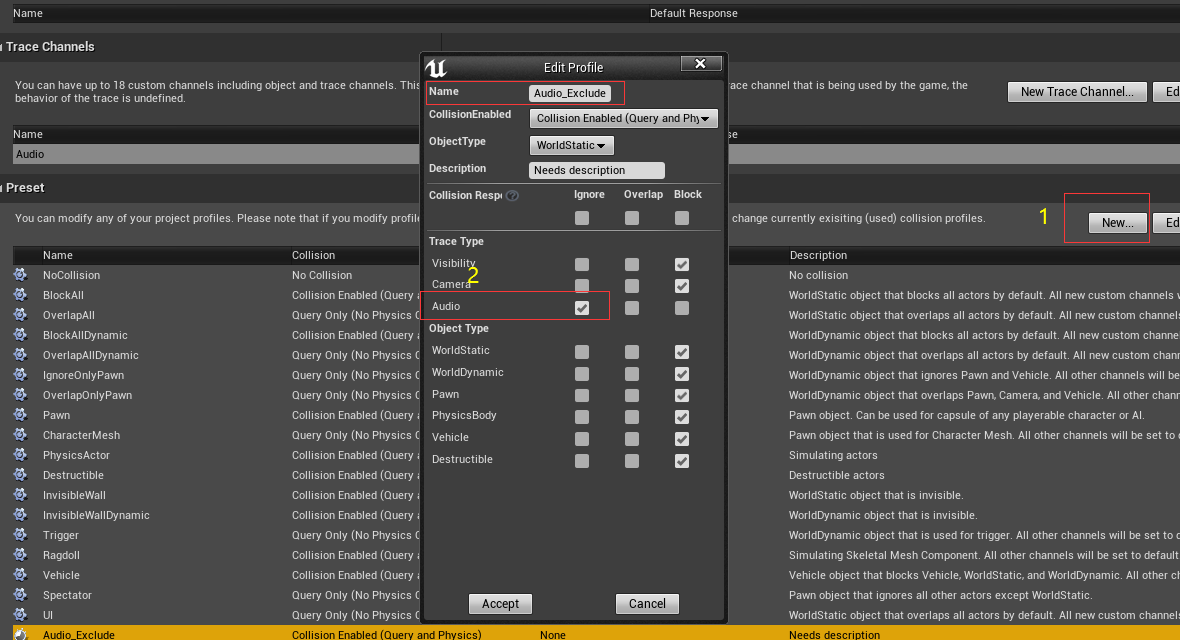Set Pawn object type to Ignore
This screenshot has width=1180, height=640.
pyautogui.click(x=582, y=395)
